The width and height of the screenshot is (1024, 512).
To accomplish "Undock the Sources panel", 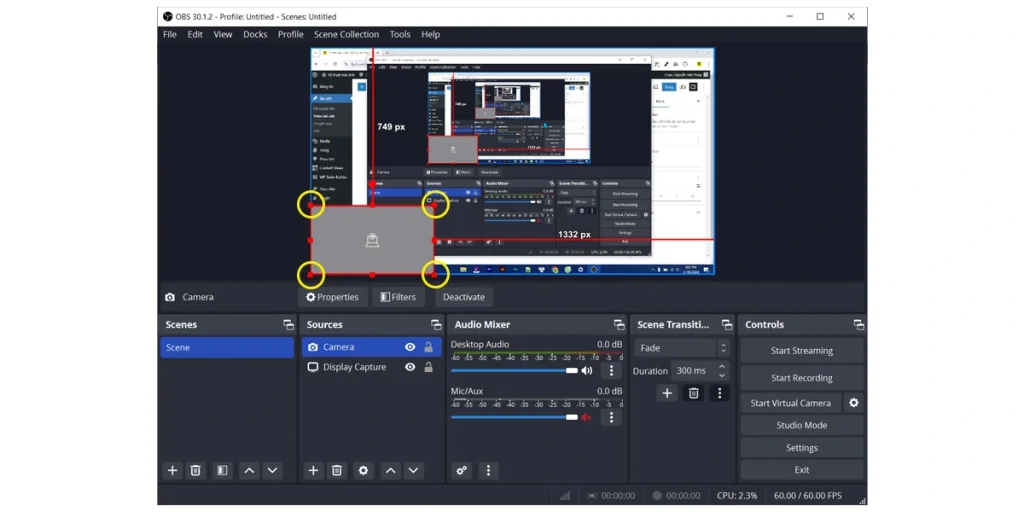I will (436, 325).
